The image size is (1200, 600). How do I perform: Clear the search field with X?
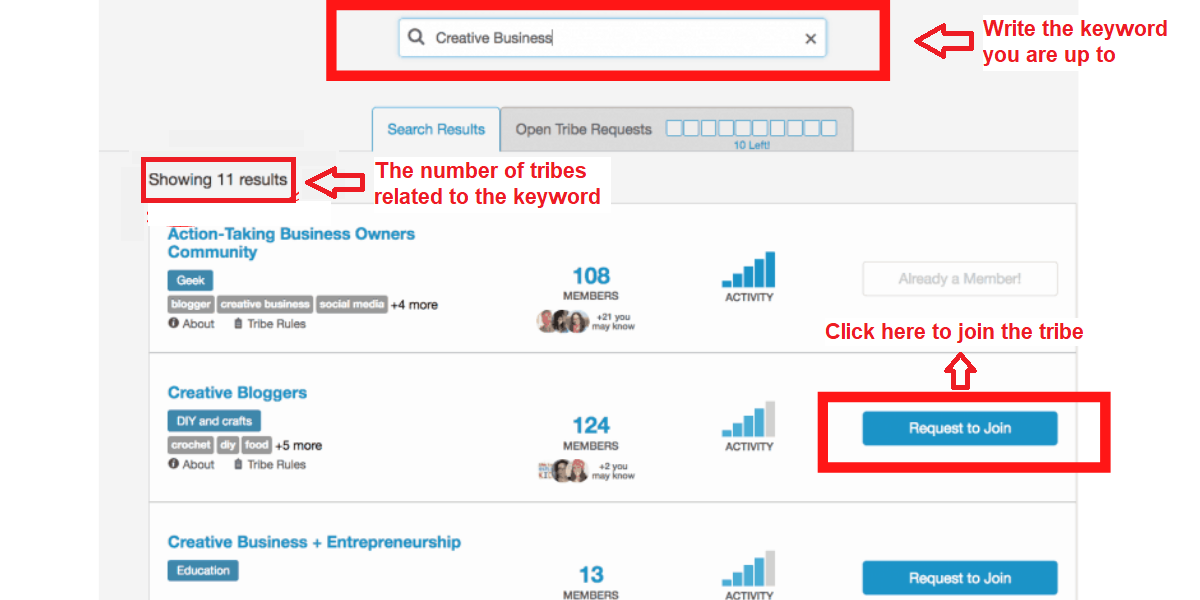[x=810, y=39]
